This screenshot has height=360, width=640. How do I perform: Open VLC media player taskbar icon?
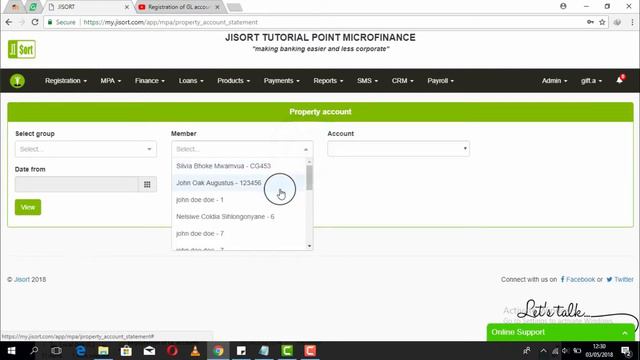click(196, 351)
